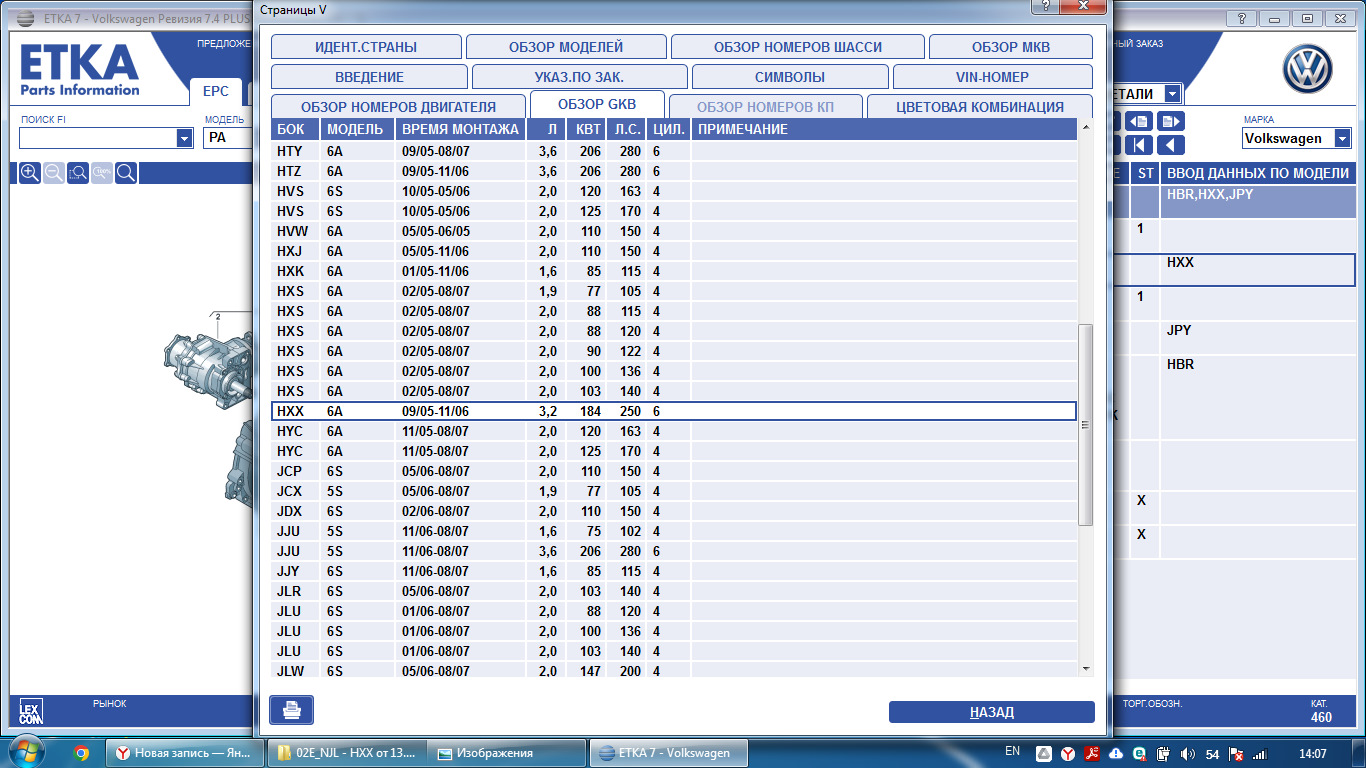Click the 14:07 clock in the taskbar
The height and width of the screenshot is (768, 1366).
(1311, 753)
